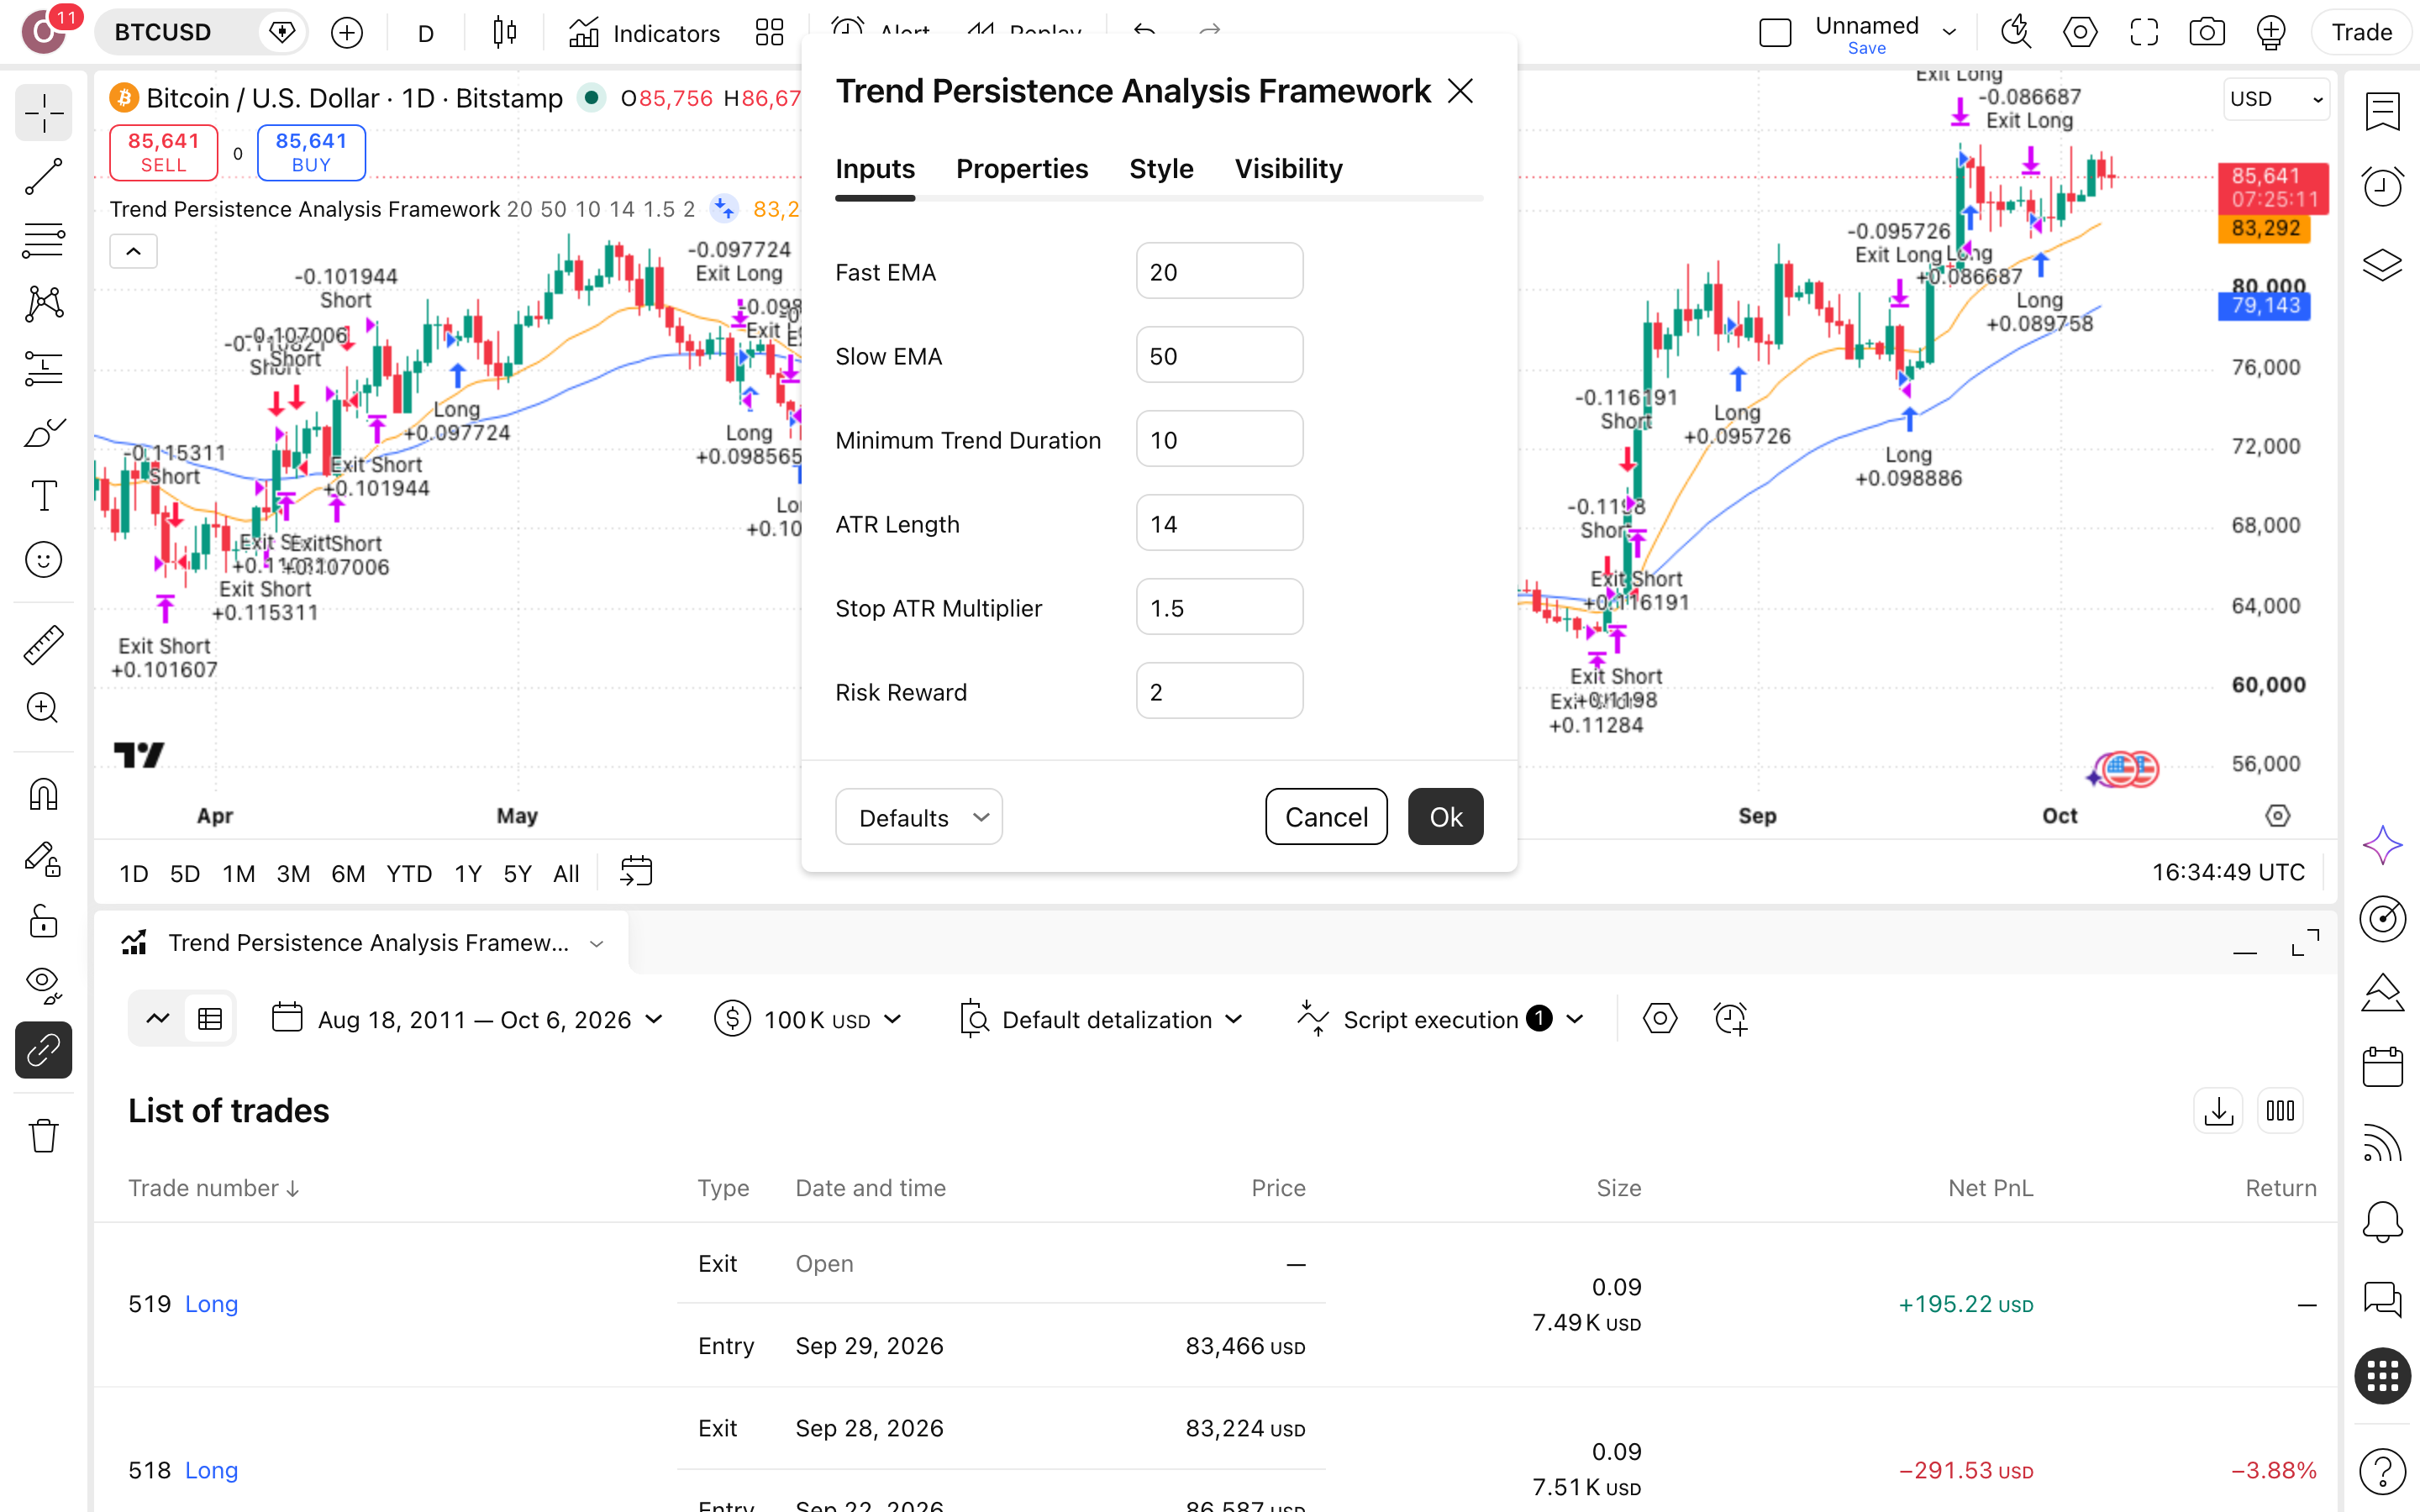Image resolution: width=2420 pixels, height=1512 pixels.
Task: Select the ruler measure tool
Action: (43, 645)
